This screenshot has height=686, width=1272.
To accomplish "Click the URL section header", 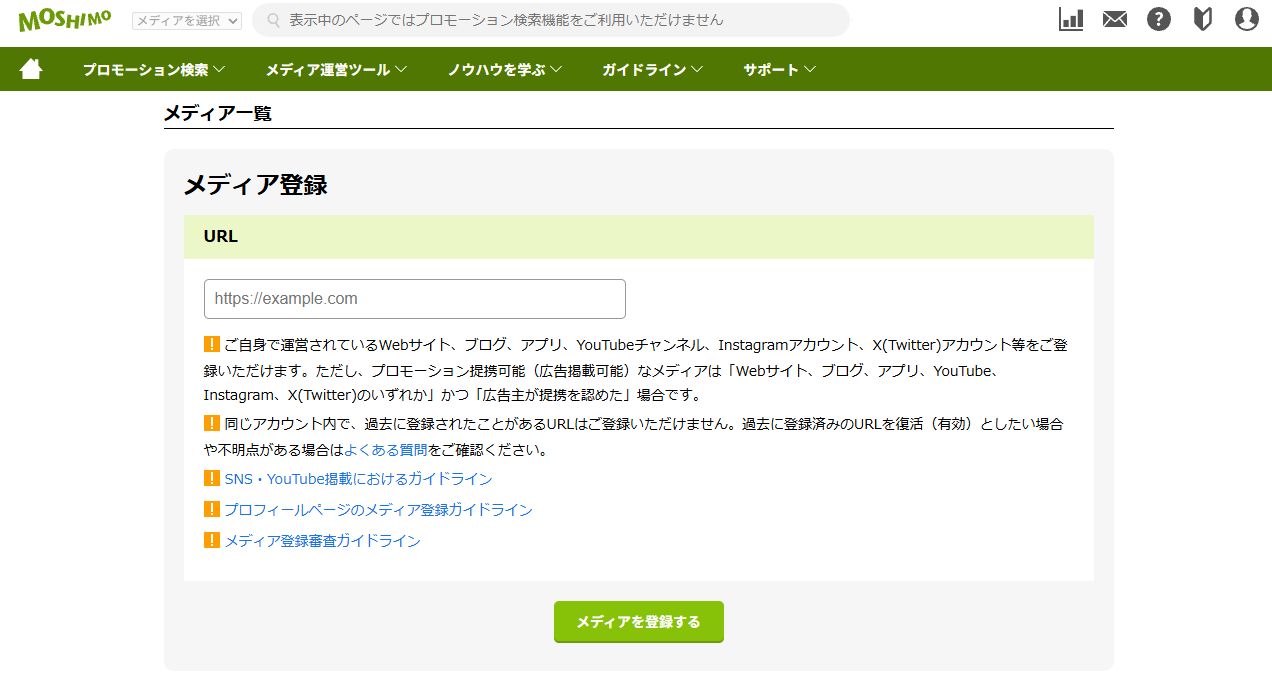I will [x=639, y=237].
